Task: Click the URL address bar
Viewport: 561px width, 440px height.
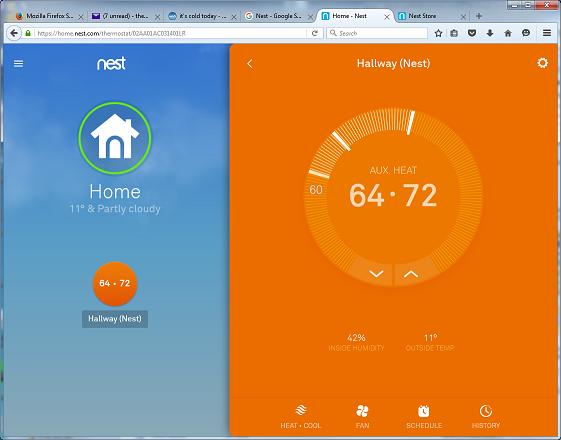Action: coord(171,33)
